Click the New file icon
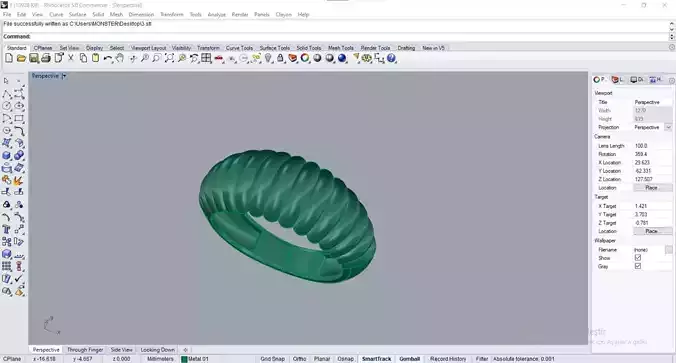This screenshot has width=676, height=363. click(9, 58)
